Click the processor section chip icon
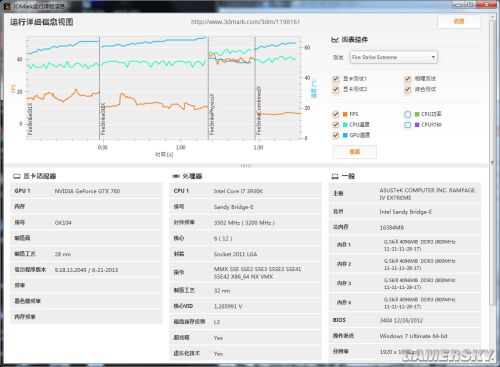The height and width of the screenshot is (367, 500). point(176,176)
